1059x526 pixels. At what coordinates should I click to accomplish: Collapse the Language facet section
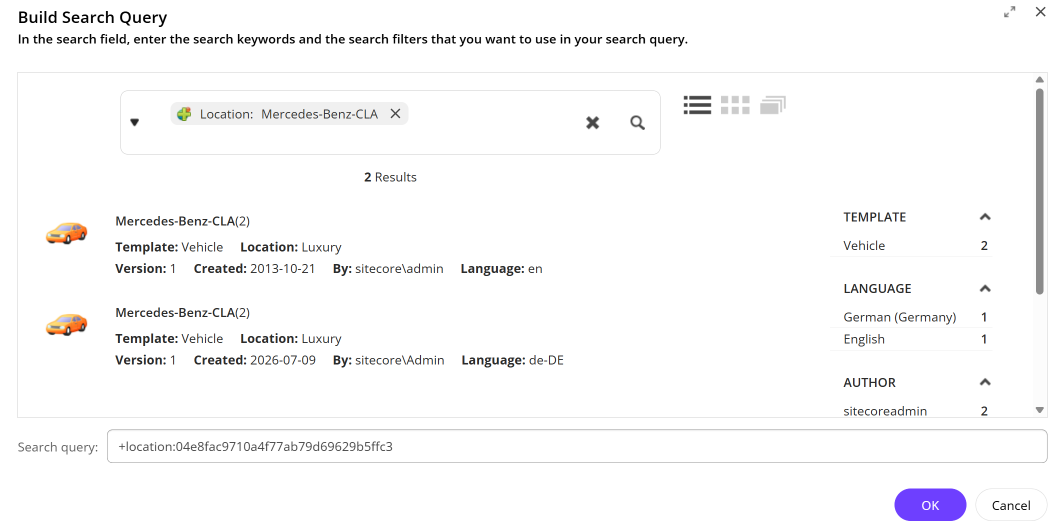click(x=985, y=288)
